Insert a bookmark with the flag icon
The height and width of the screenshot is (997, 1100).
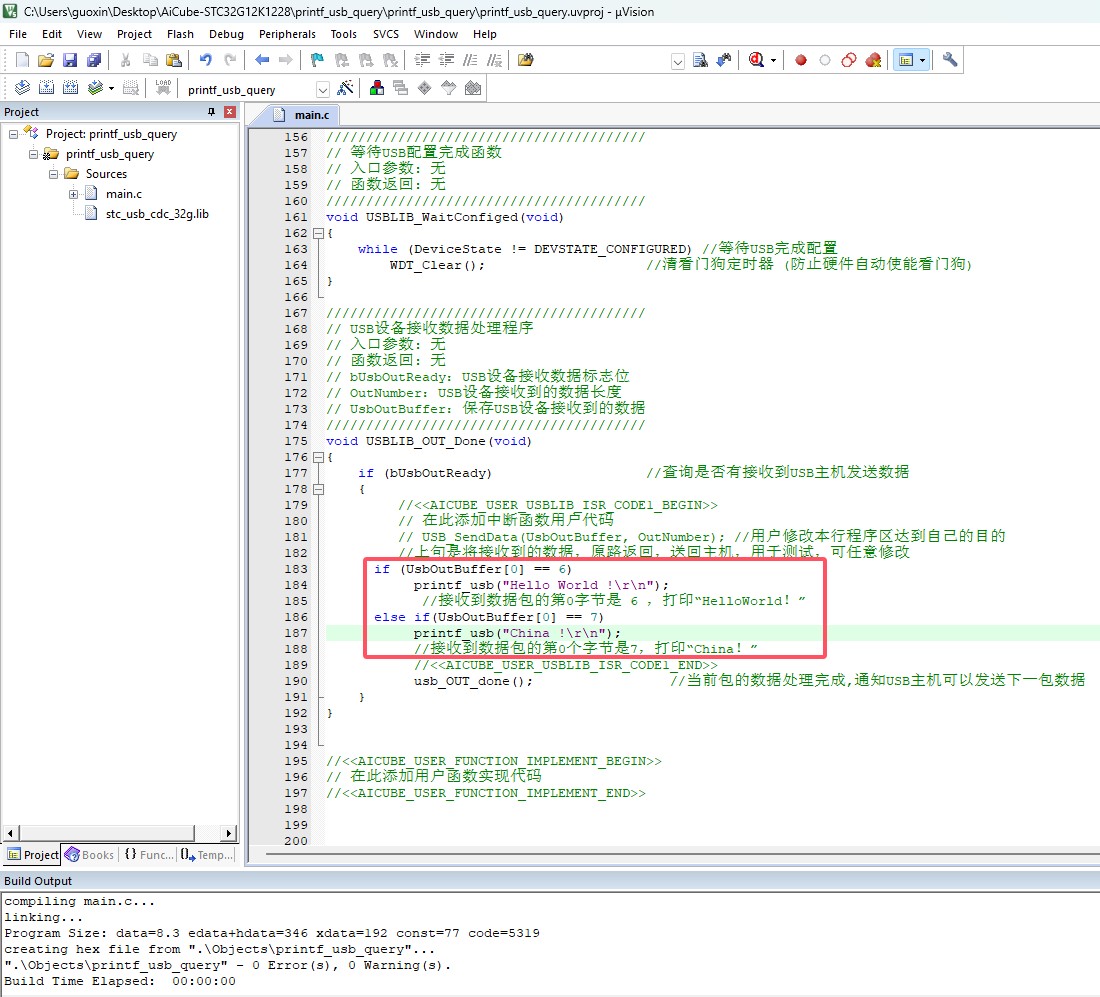pyautogui.click(x=317, y=60)
